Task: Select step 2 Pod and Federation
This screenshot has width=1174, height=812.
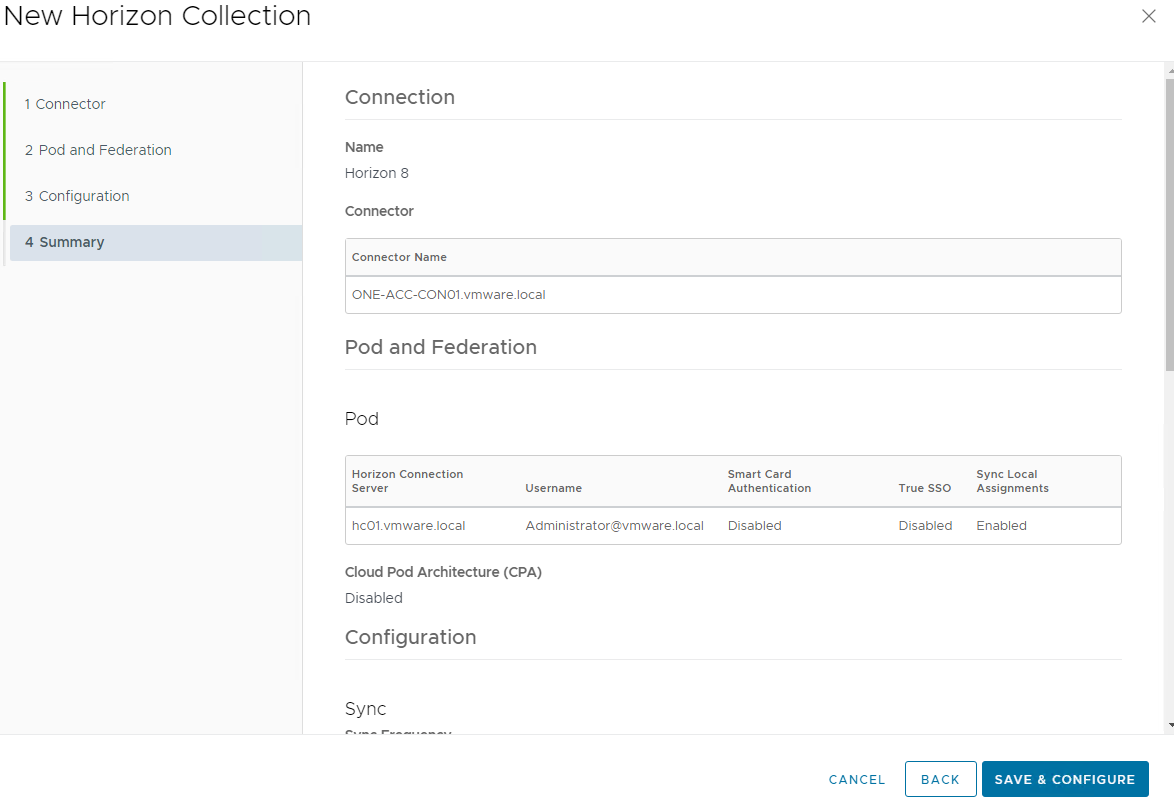Action: [x=98, y=149]
